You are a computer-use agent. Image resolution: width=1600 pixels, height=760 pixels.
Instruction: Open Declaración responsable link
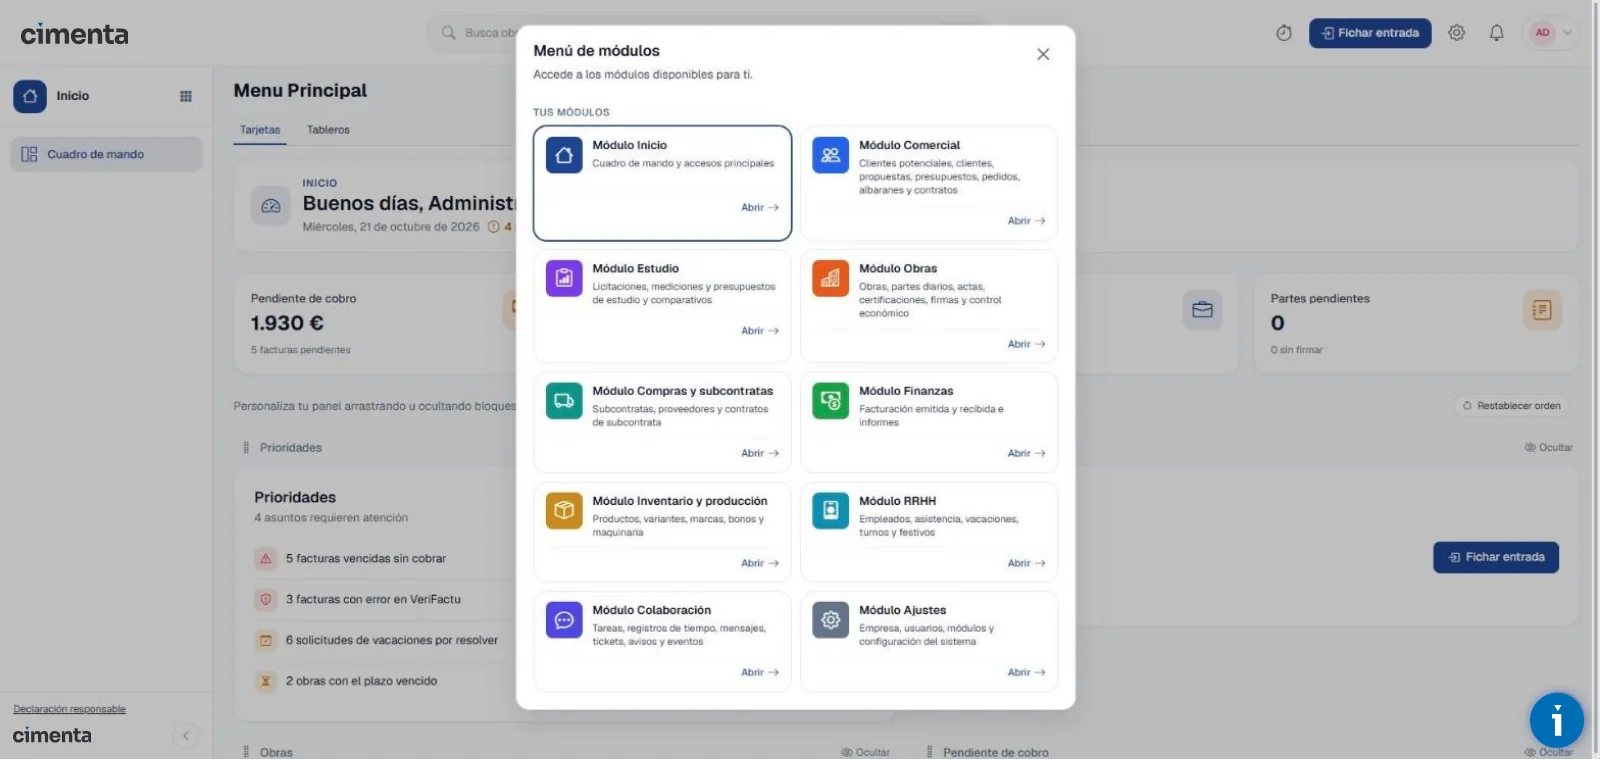pos(69,709)
